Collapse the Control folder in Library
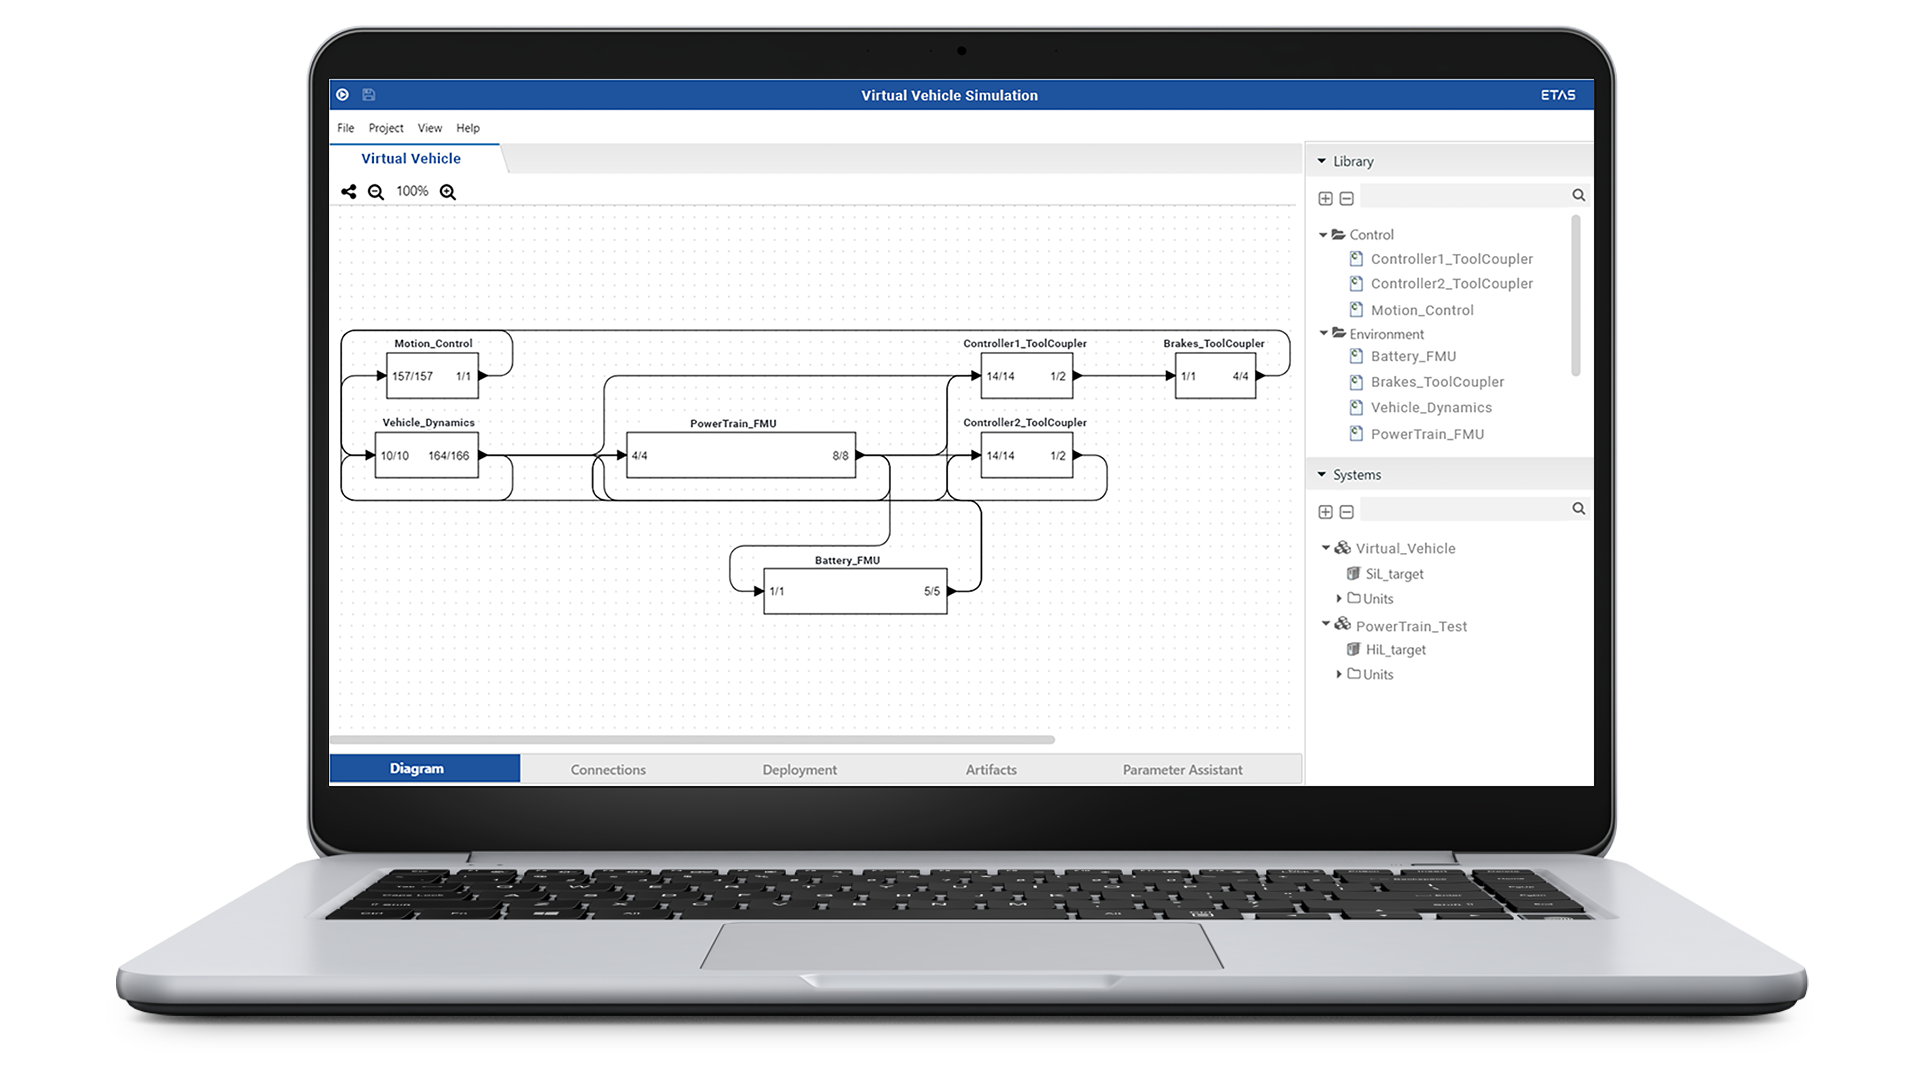The image size is (1920, 1080). 1325,234
